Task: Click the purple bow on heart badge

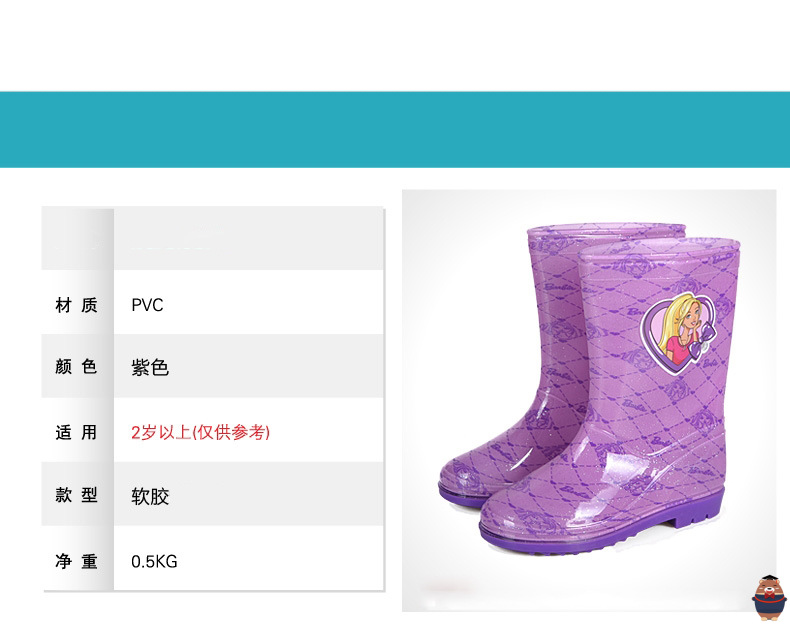Action: pyautogui.click(x=702, y=340)
